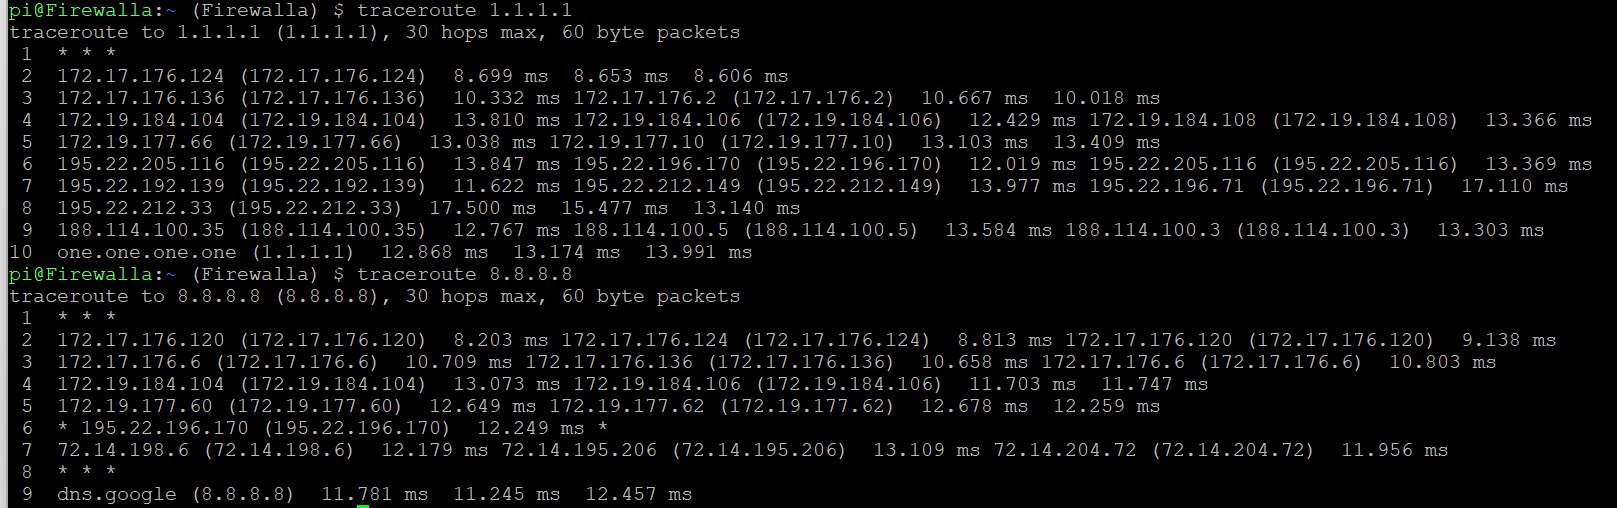Screen dimensions: 1617x508
Task: Click the dns.google hostname
Action: pyautogui.click(x=117, y=494)
